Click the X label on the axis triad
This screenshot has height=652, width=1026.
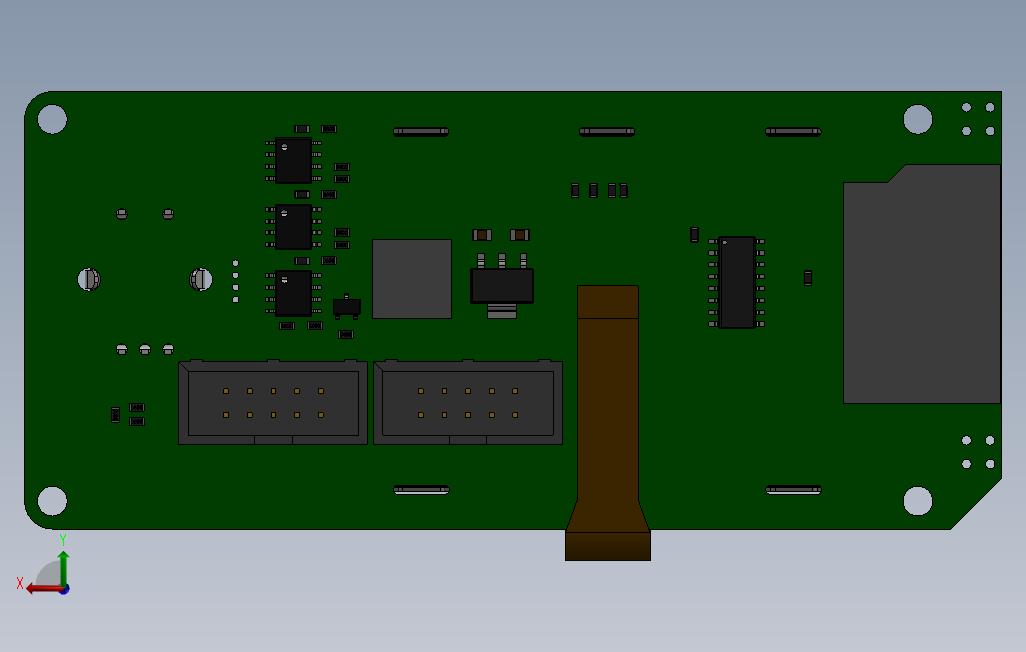[x=20, y=583]
